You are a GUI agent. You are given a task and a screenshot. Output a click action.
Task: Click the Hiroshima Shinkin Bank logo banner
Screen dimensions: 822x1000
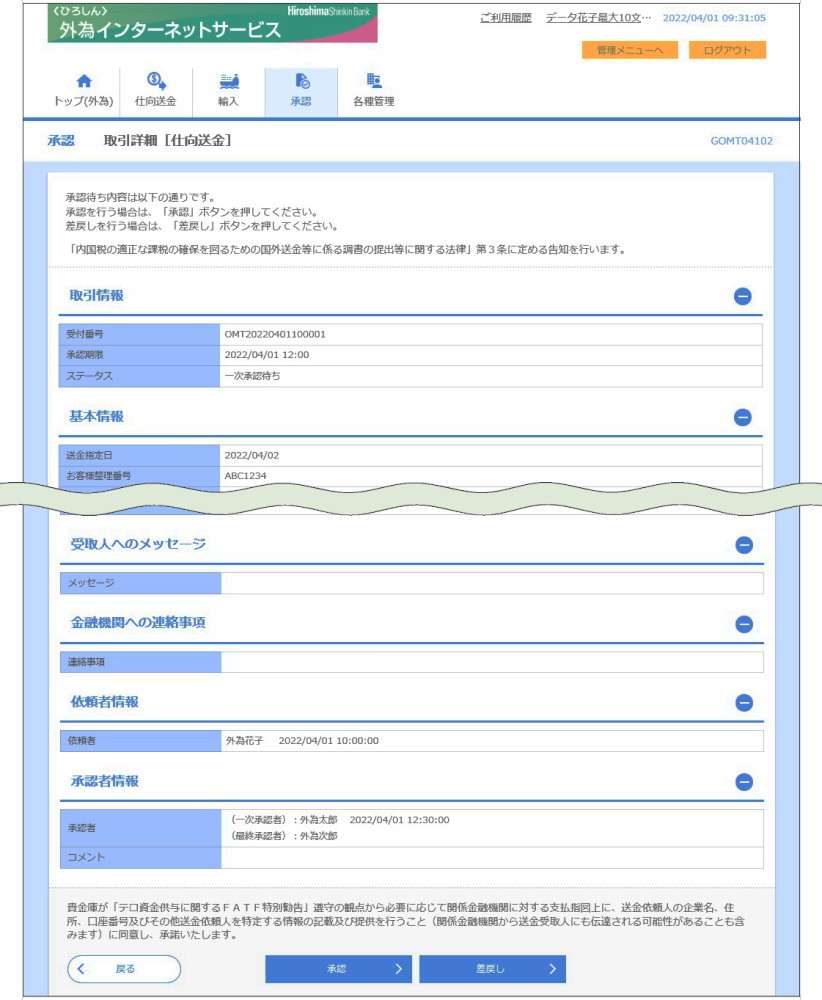point(212,23)
